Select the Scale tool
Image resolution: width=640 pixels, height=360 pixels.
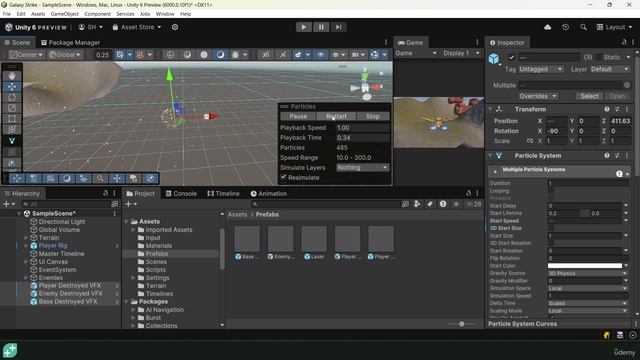[12, 108]
